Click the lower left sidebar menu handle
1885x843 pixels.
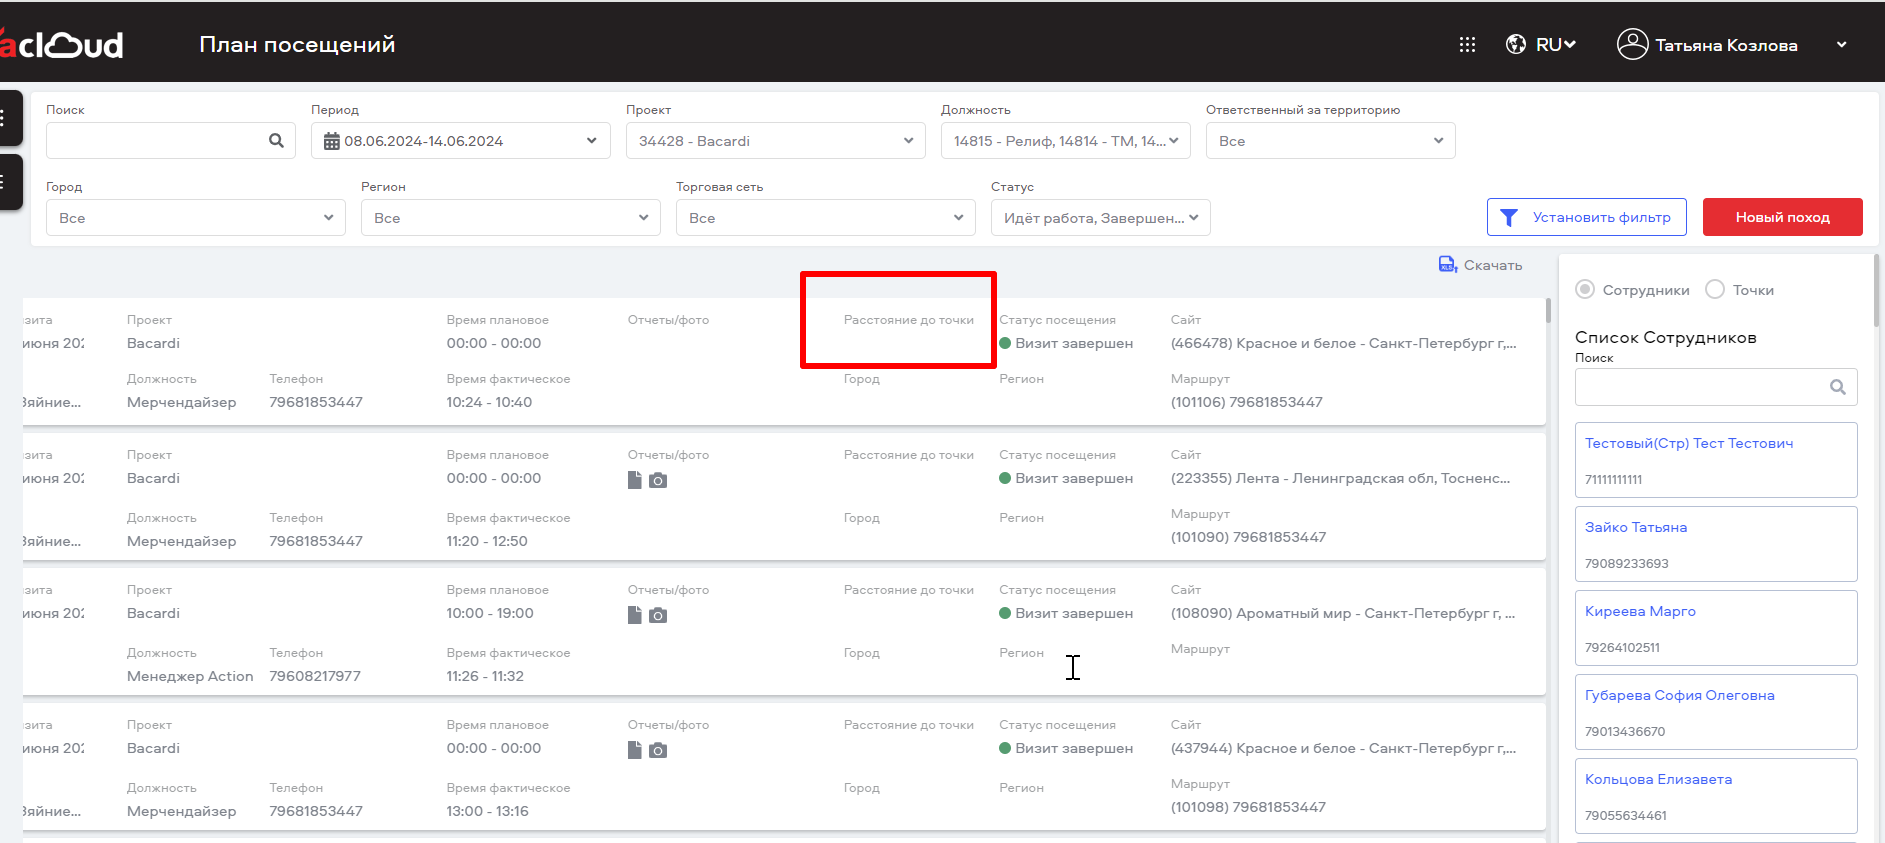pyautogui.click(x=8, y=182)
